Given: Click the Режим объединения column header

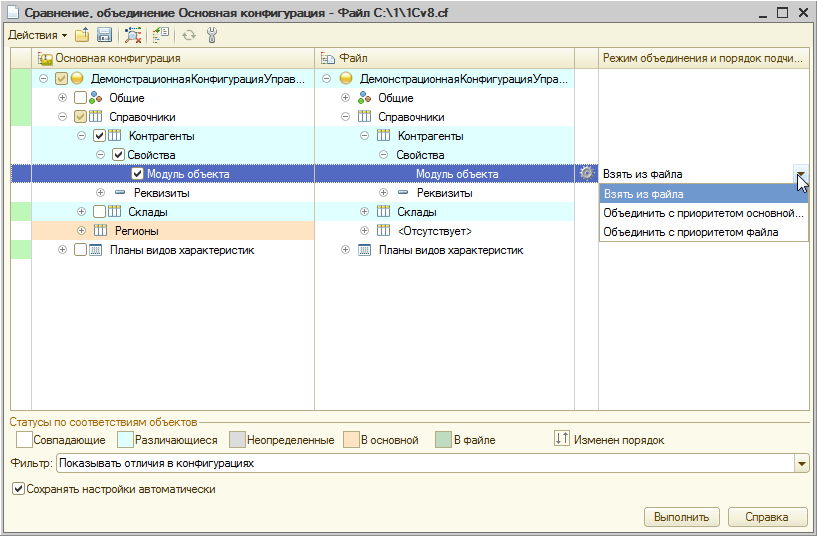Looking at the screenshot, I should point(703,58).
